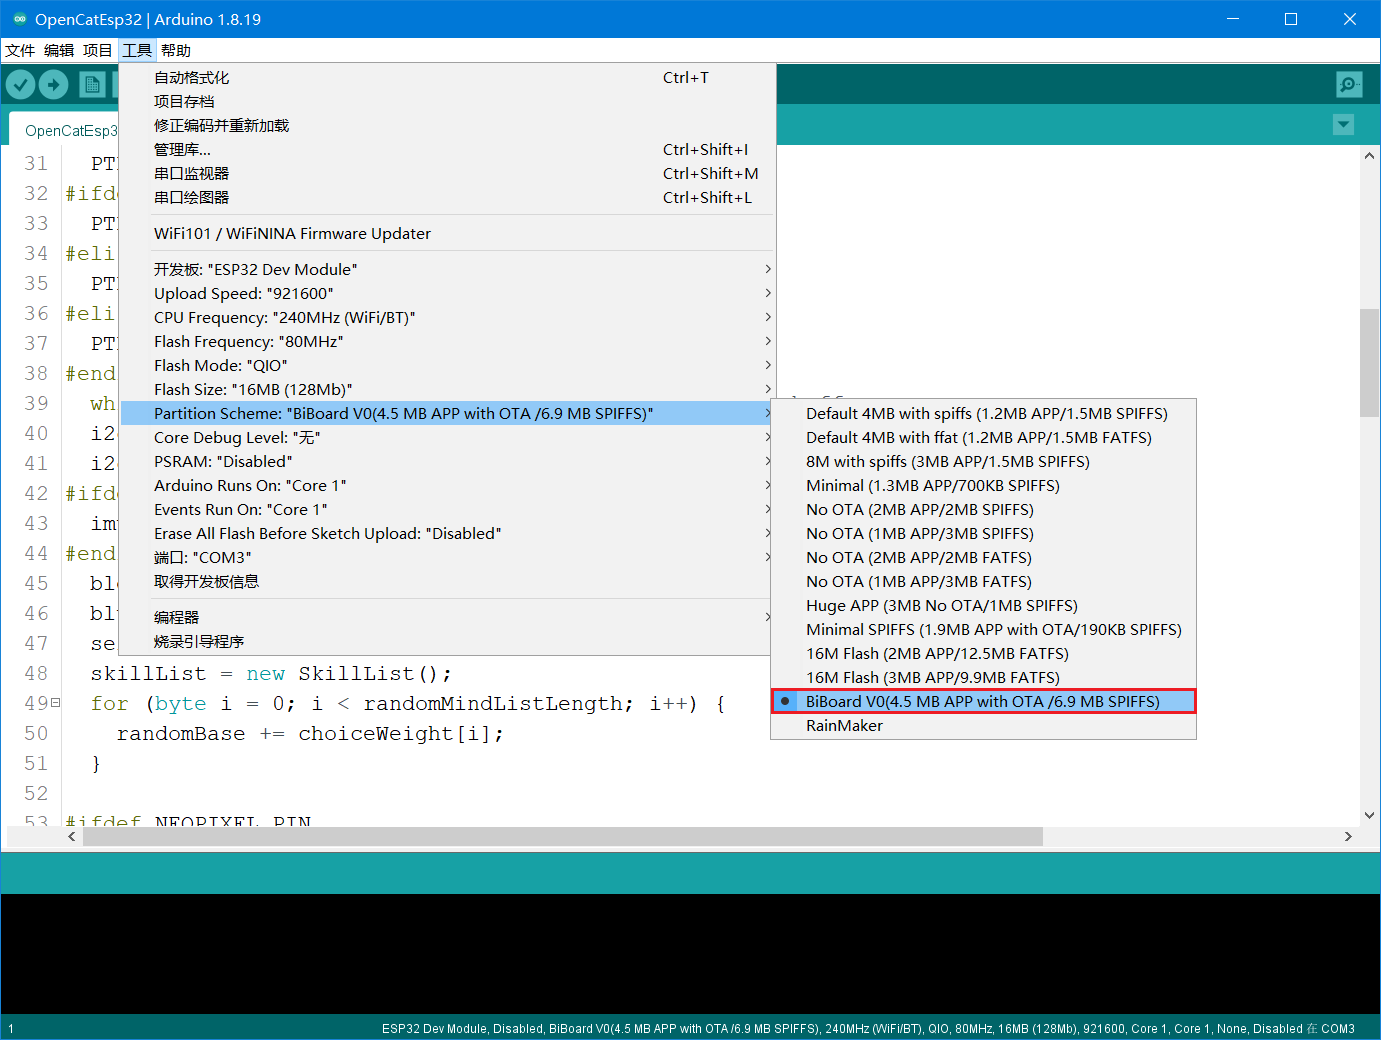Click the Arduino logo in the title bar
The image size is (1381, 1040).
pos(18,19)
